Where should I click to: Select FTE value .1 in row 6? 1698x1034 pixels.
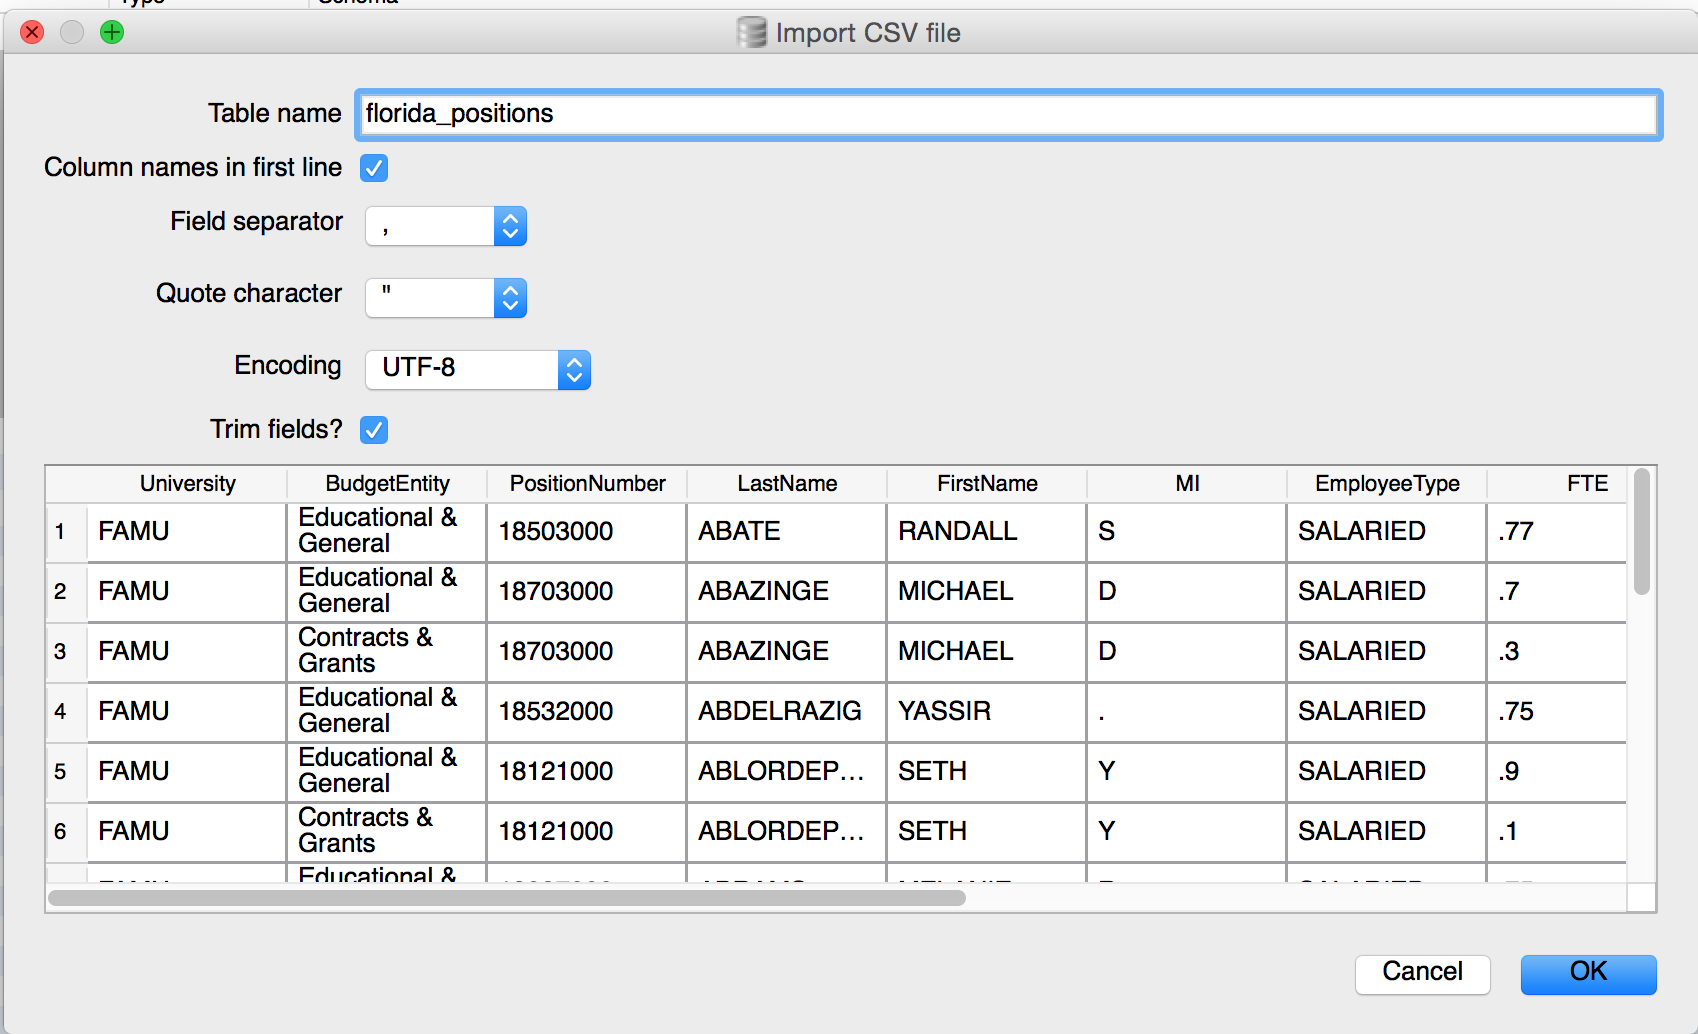tap(1557, 832)
